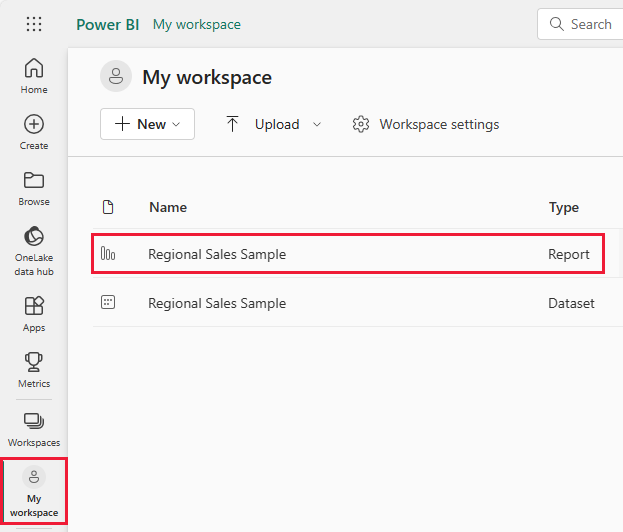
Task: Open Metrics trophy item
Action: (x=34, y=370)
